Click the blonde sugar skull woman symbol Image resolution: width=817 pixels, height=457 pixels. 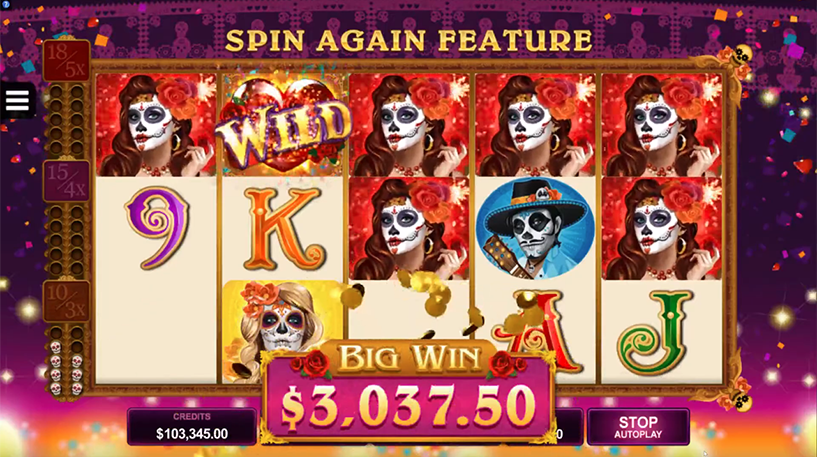tap(282, 331)
